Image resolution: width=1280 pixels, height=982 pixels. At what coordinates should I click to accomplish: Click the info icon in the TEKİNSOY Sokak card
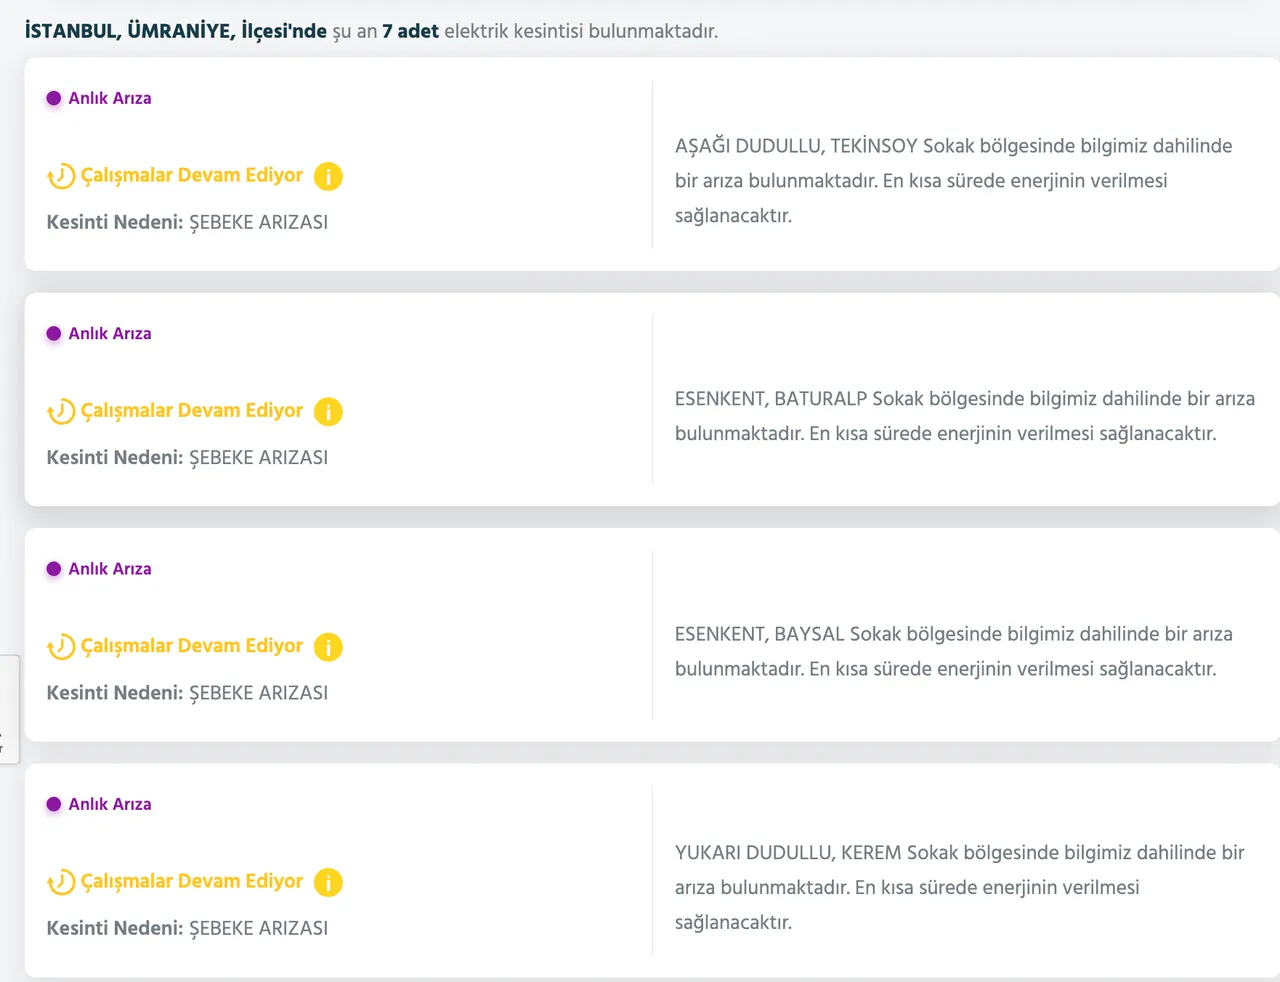point(328,177)
